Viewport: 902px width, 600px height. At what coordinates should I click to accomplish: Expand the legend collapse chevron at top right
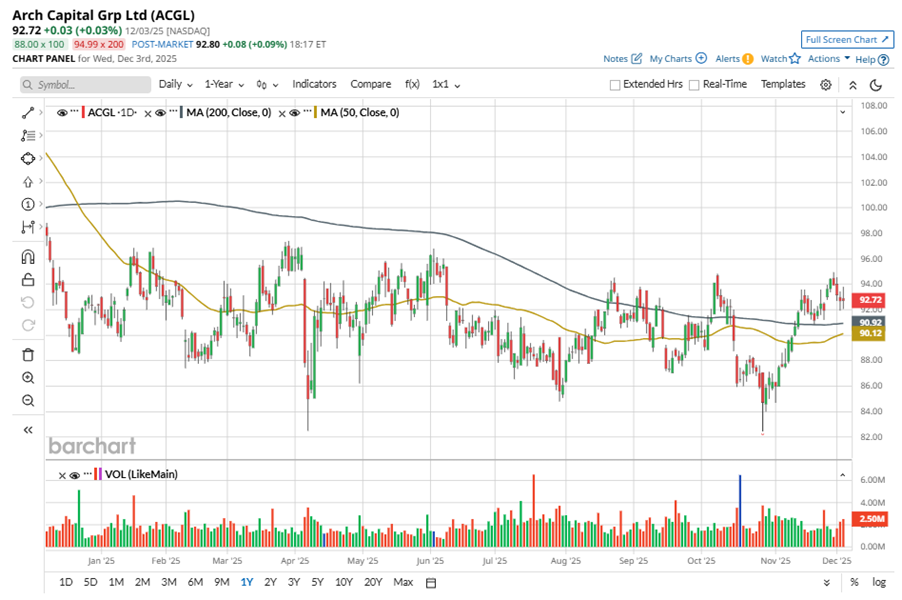(x=843, y=112)
